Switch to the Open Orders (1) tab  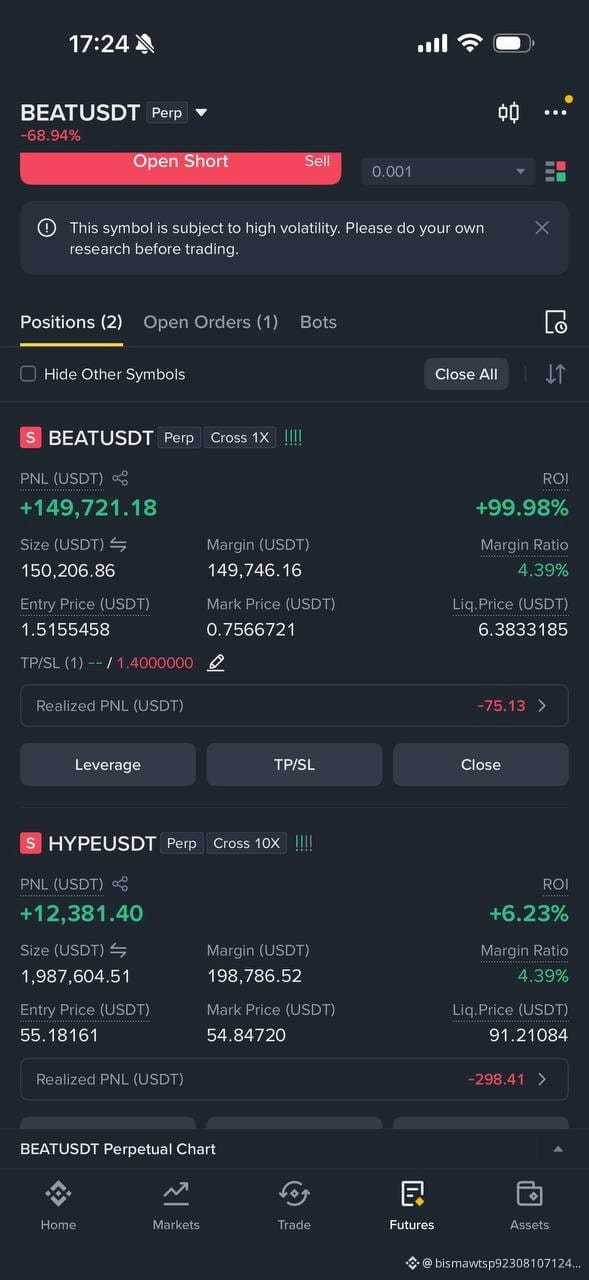(211, 322)
